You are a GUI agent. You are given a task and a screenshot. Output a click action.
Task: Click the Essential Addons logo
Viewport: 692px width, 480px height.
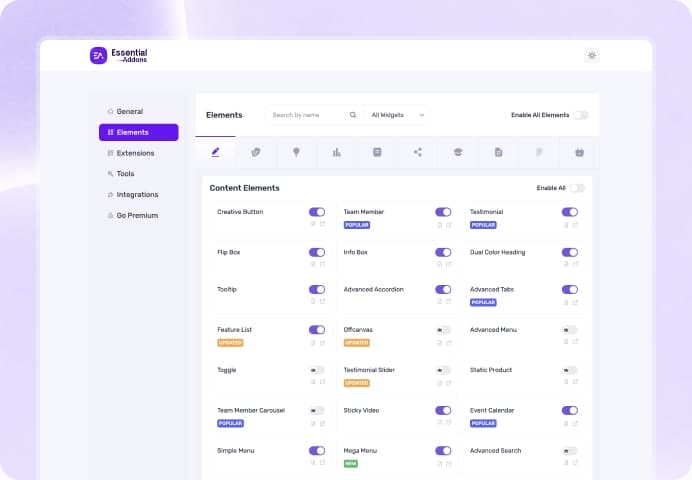(119, 56)
